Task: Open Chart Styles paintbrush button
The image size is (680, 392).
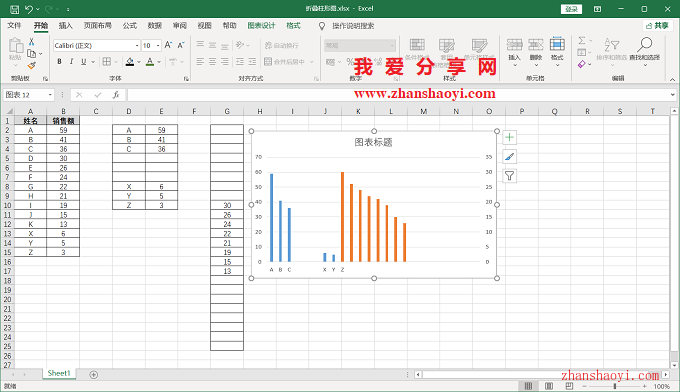Action: [510, 157]
